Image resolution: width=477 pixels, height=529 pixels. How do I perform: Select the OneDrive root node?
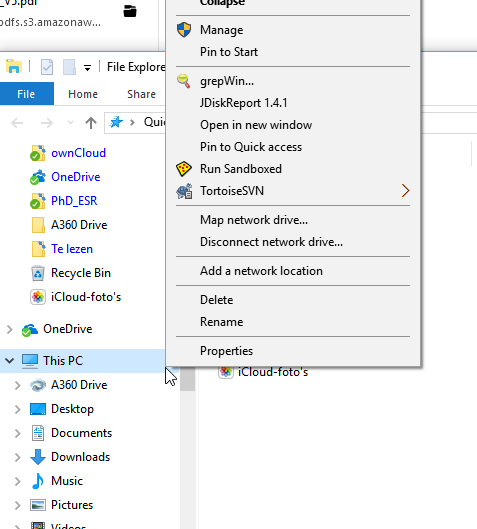67,329
